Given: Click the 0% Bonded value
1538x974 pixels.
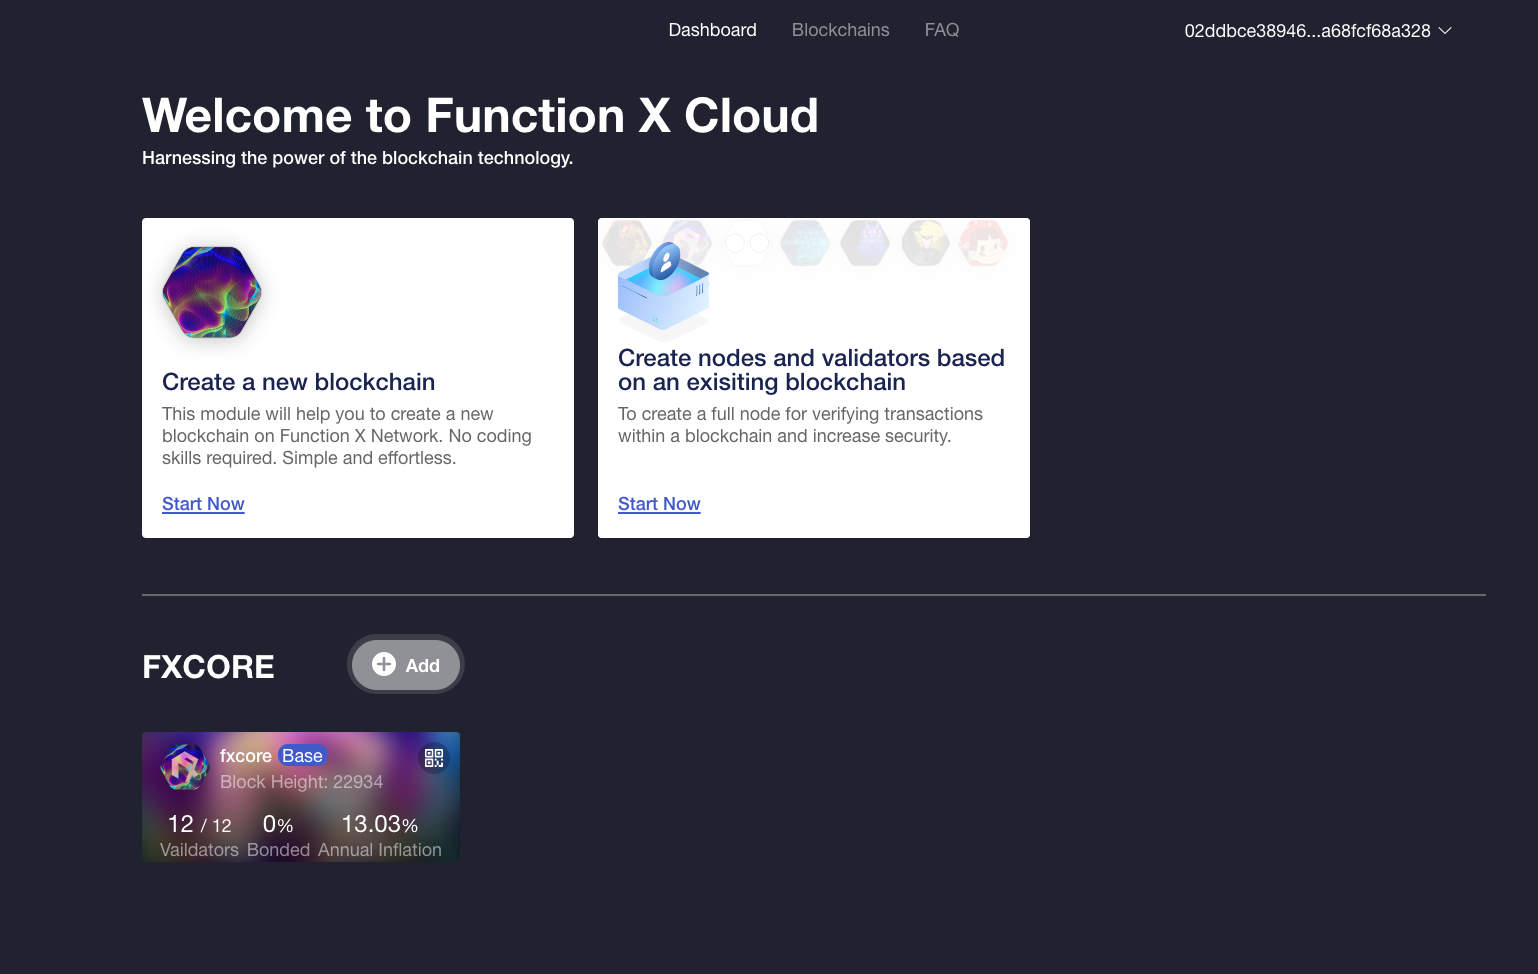Looking at the screenshot, I should click(278, 824).
